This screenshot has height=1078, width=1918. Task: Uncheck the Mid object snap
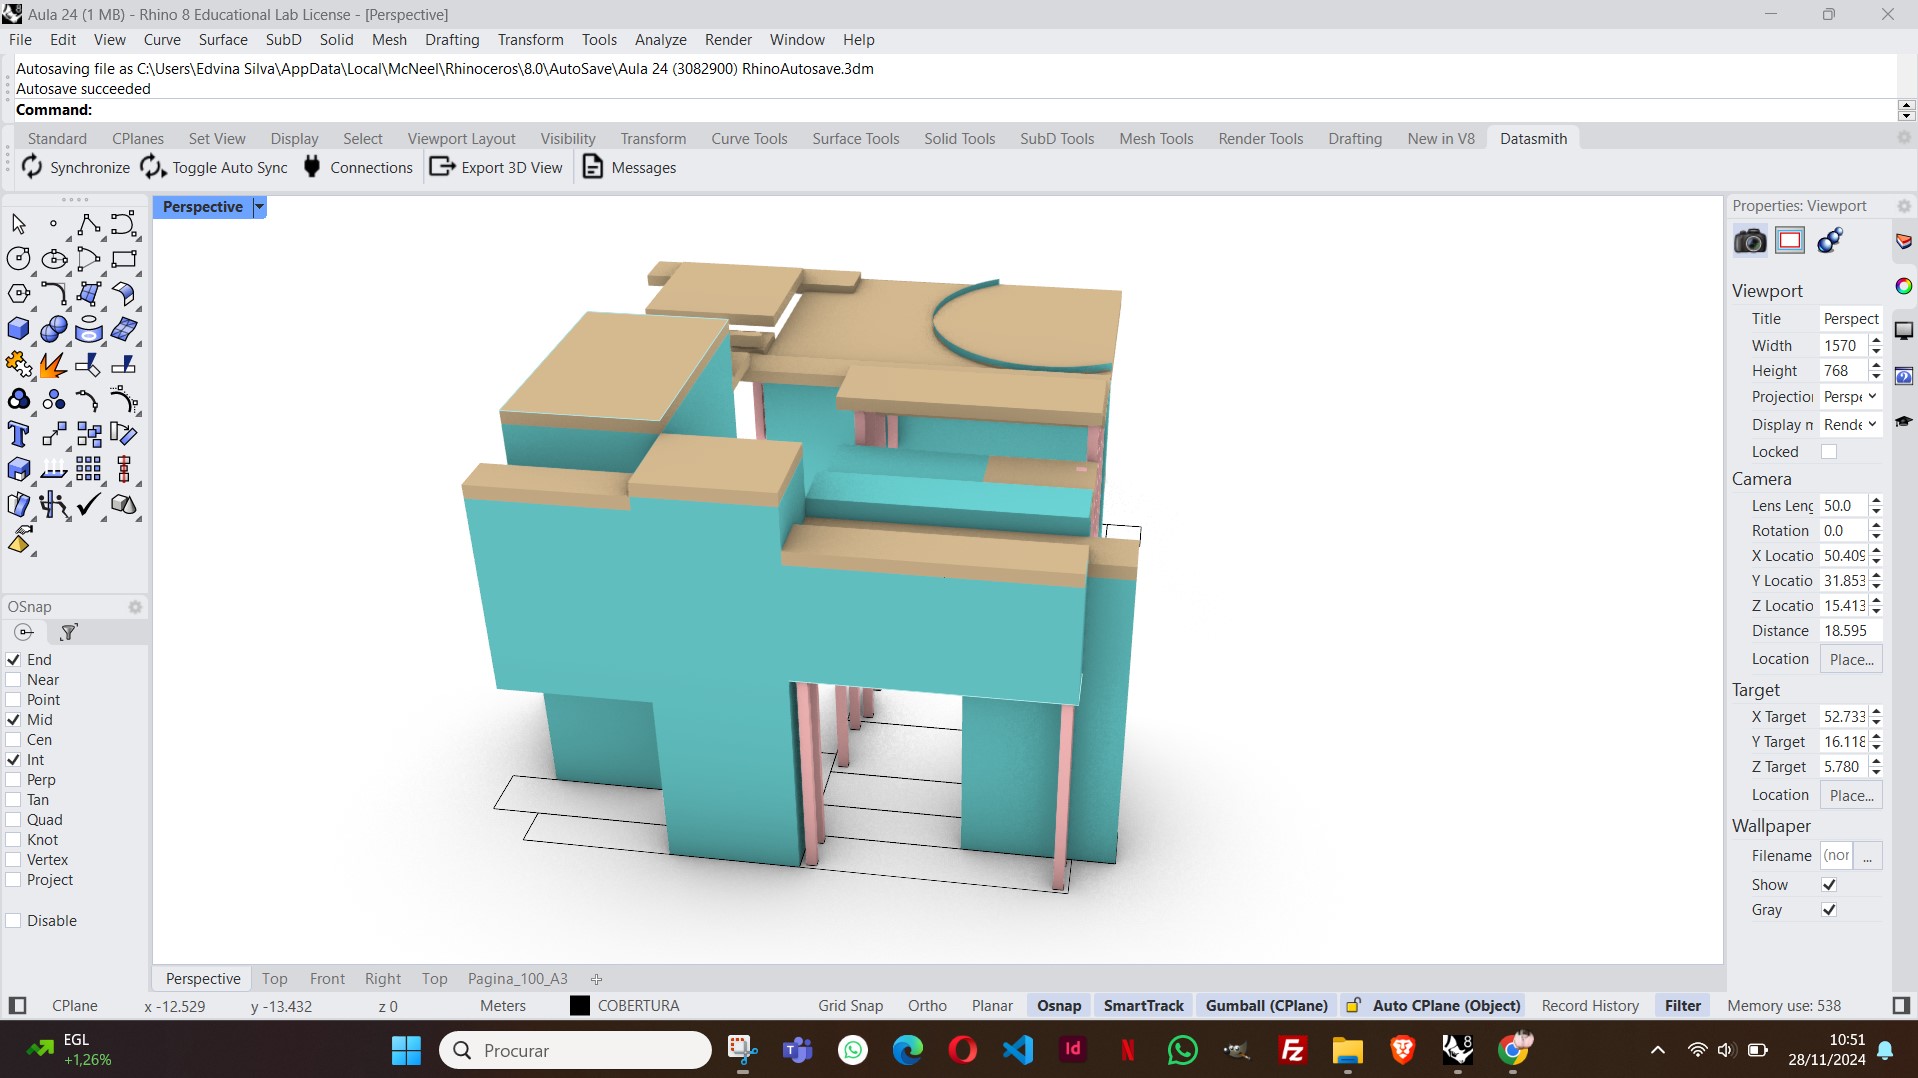[x=14, y=720]
